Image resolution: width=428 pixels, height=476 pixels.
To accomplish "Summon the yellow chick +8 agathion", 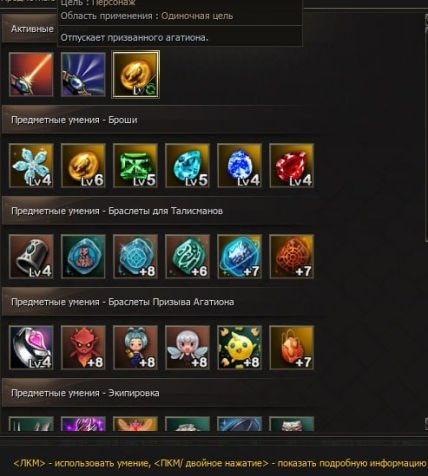I will (239, 347).
